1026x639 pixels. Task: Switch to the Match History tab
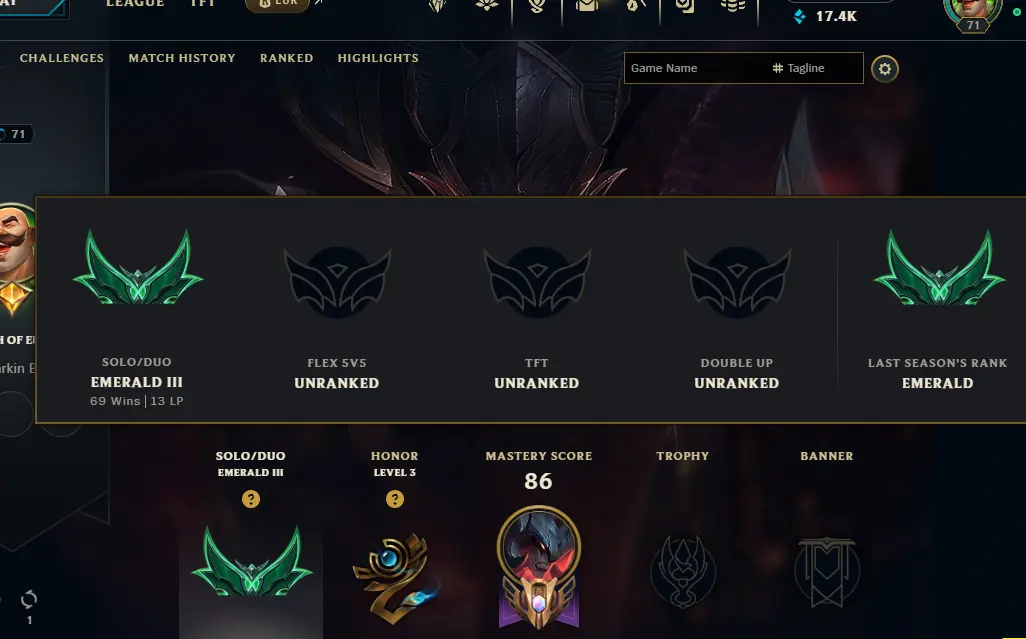tap(182, 58)
